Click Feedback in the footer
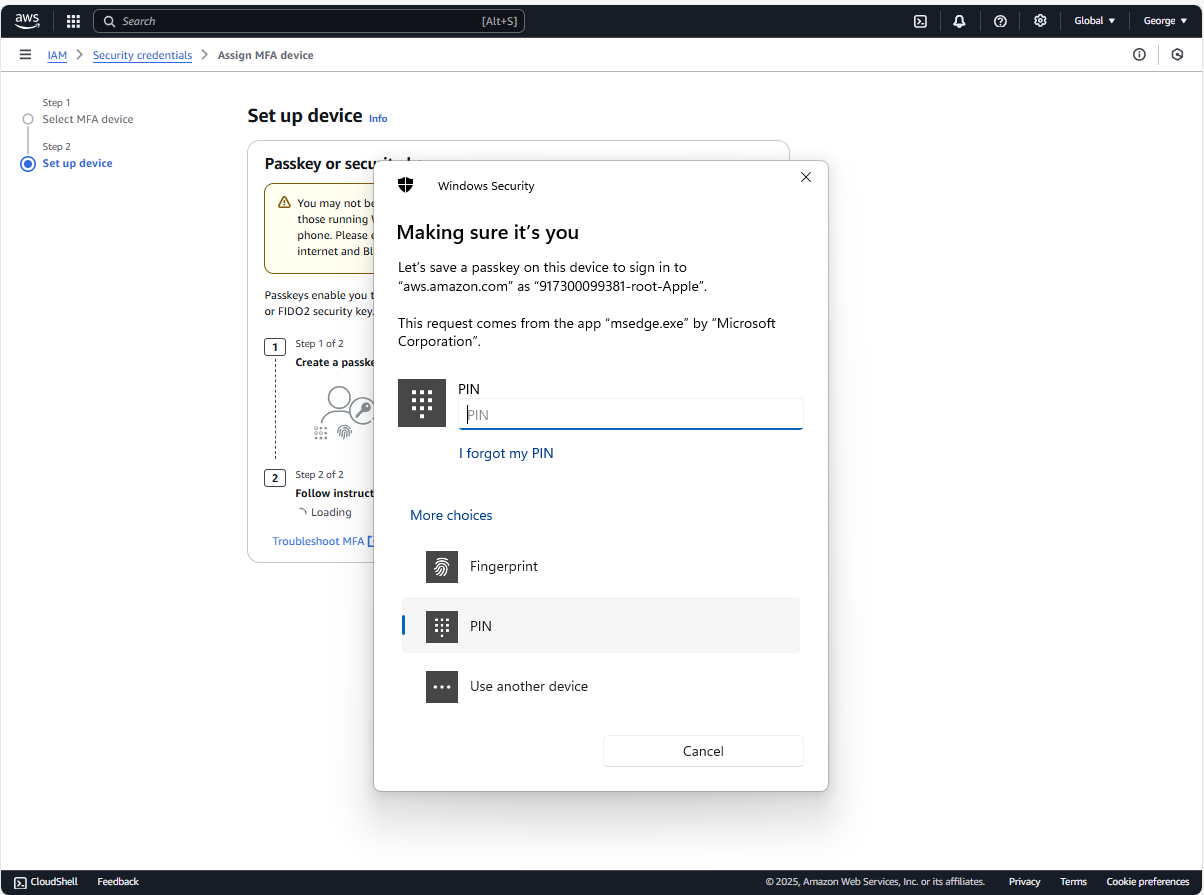 tap(118, 882)
